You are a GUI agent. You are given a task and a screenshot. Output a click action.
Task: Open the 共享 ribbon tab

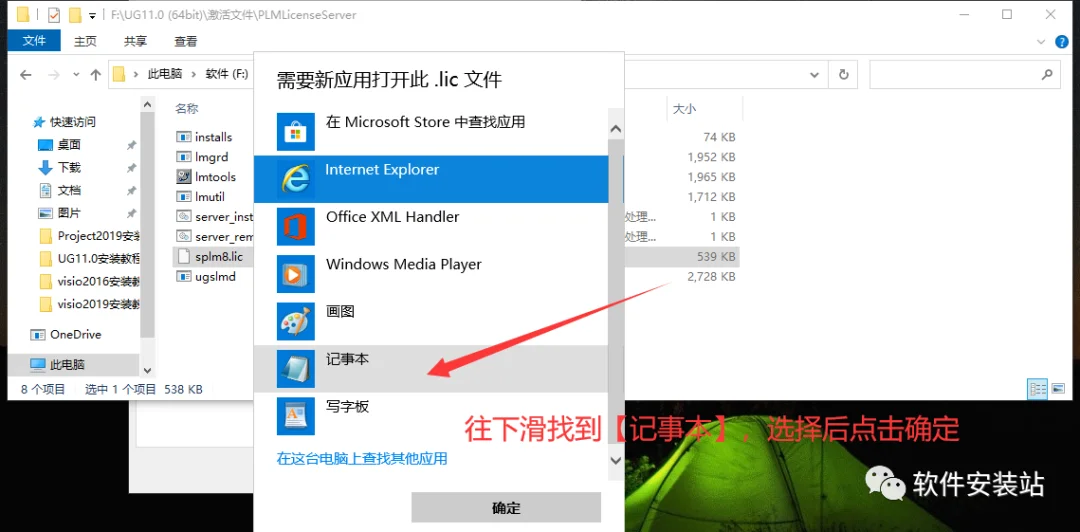(x=135, y=41)
